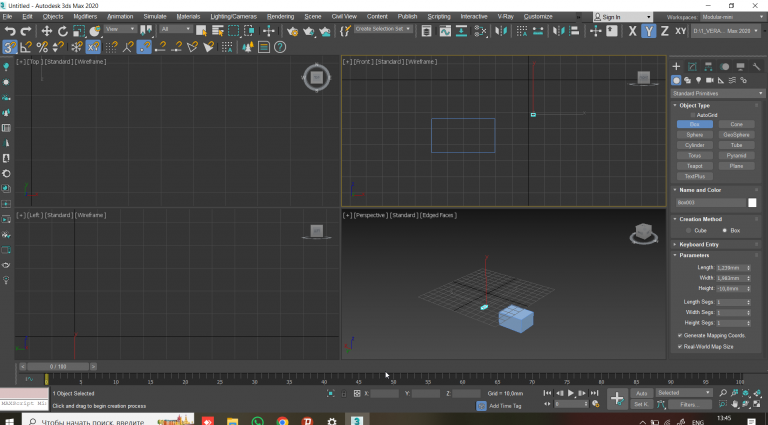Click the Pyramid primitive button
Image resolution: width=768 pixels, height=425 pixels.
(736, 156)
